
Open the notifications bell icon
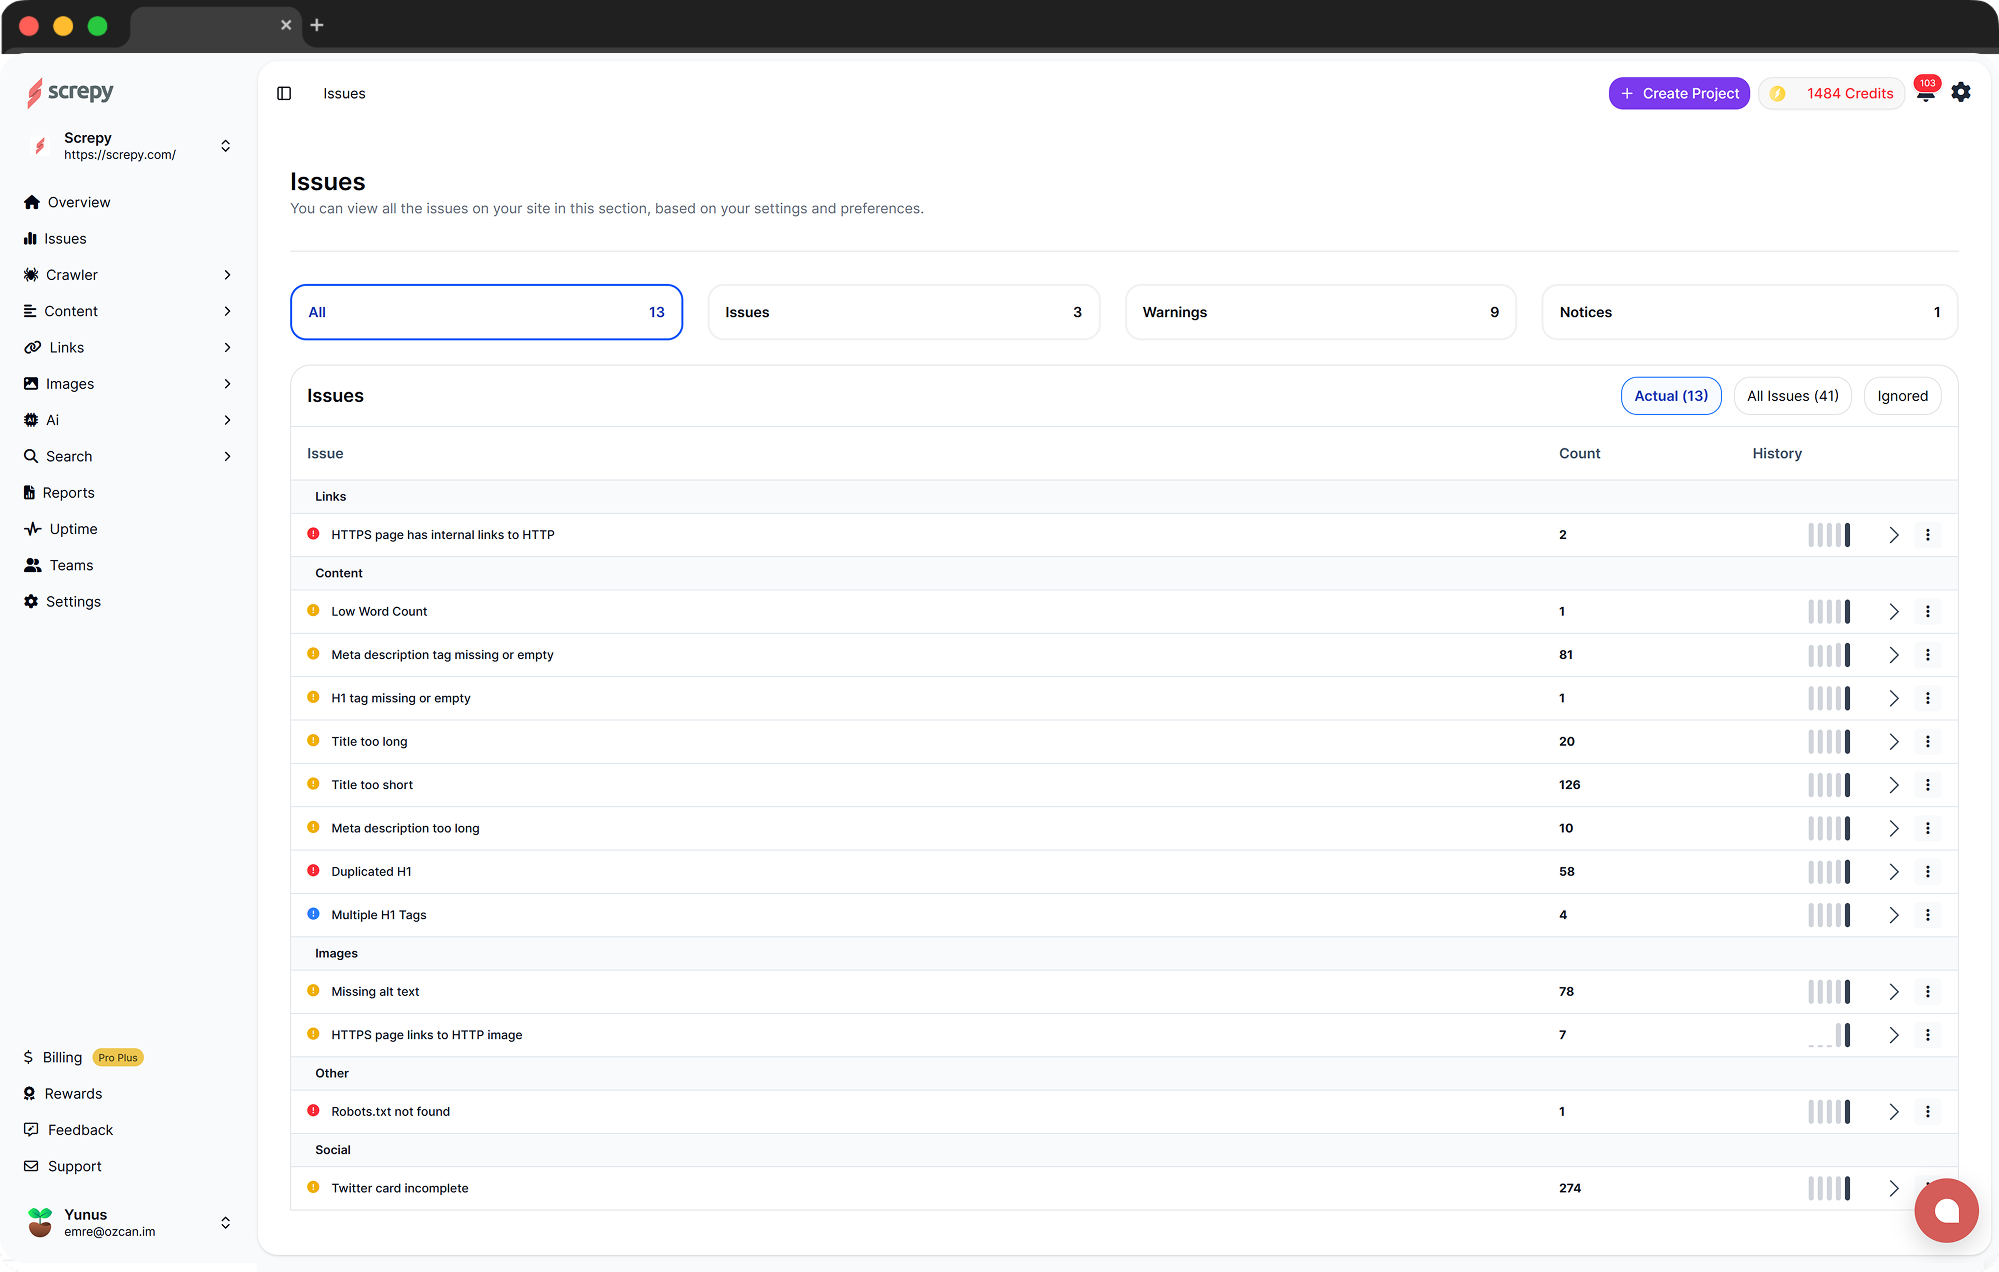click(x=1925, y=93)
